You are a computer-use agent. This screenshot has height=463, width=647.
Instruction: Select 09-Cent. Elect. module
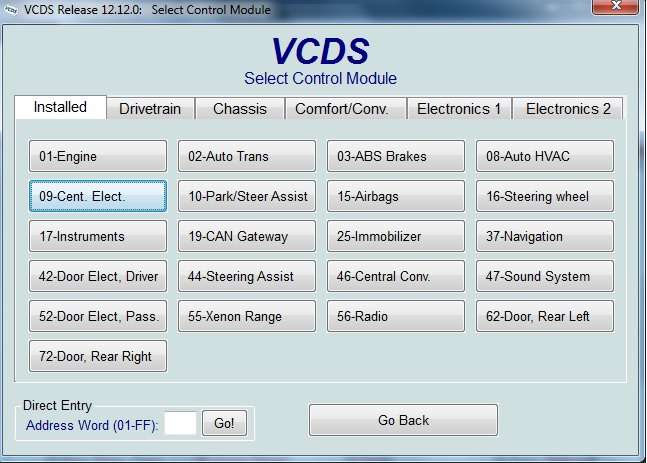[98, 196]
